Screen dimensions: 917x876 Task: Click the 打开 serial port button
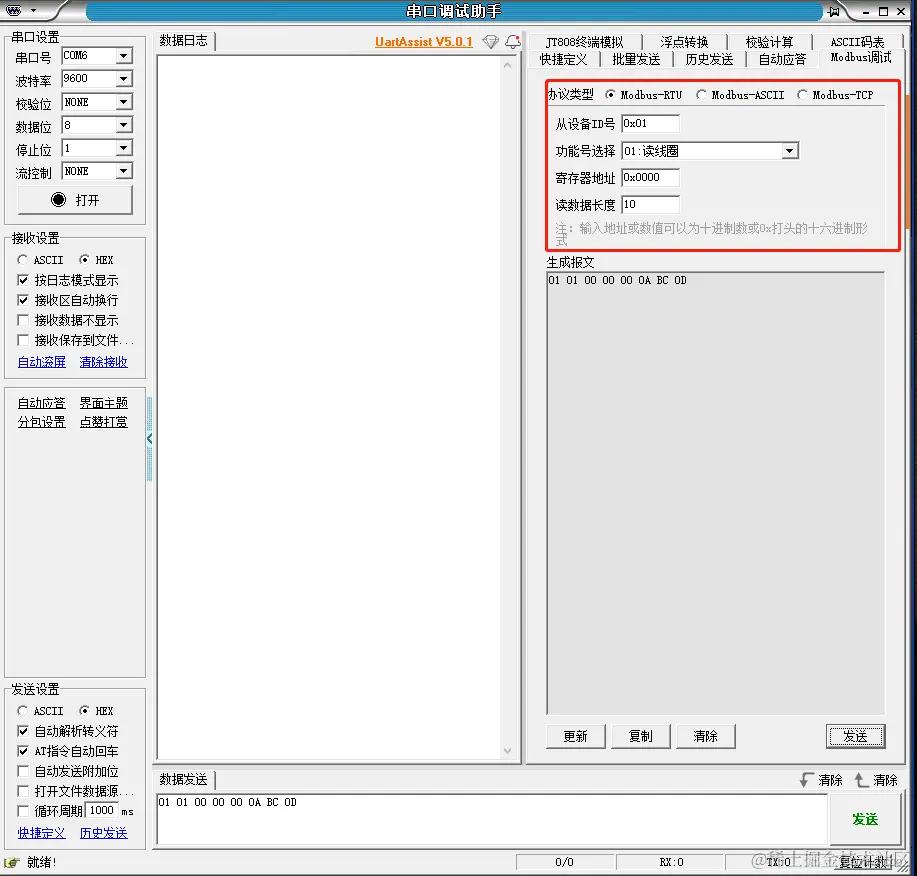75,200
